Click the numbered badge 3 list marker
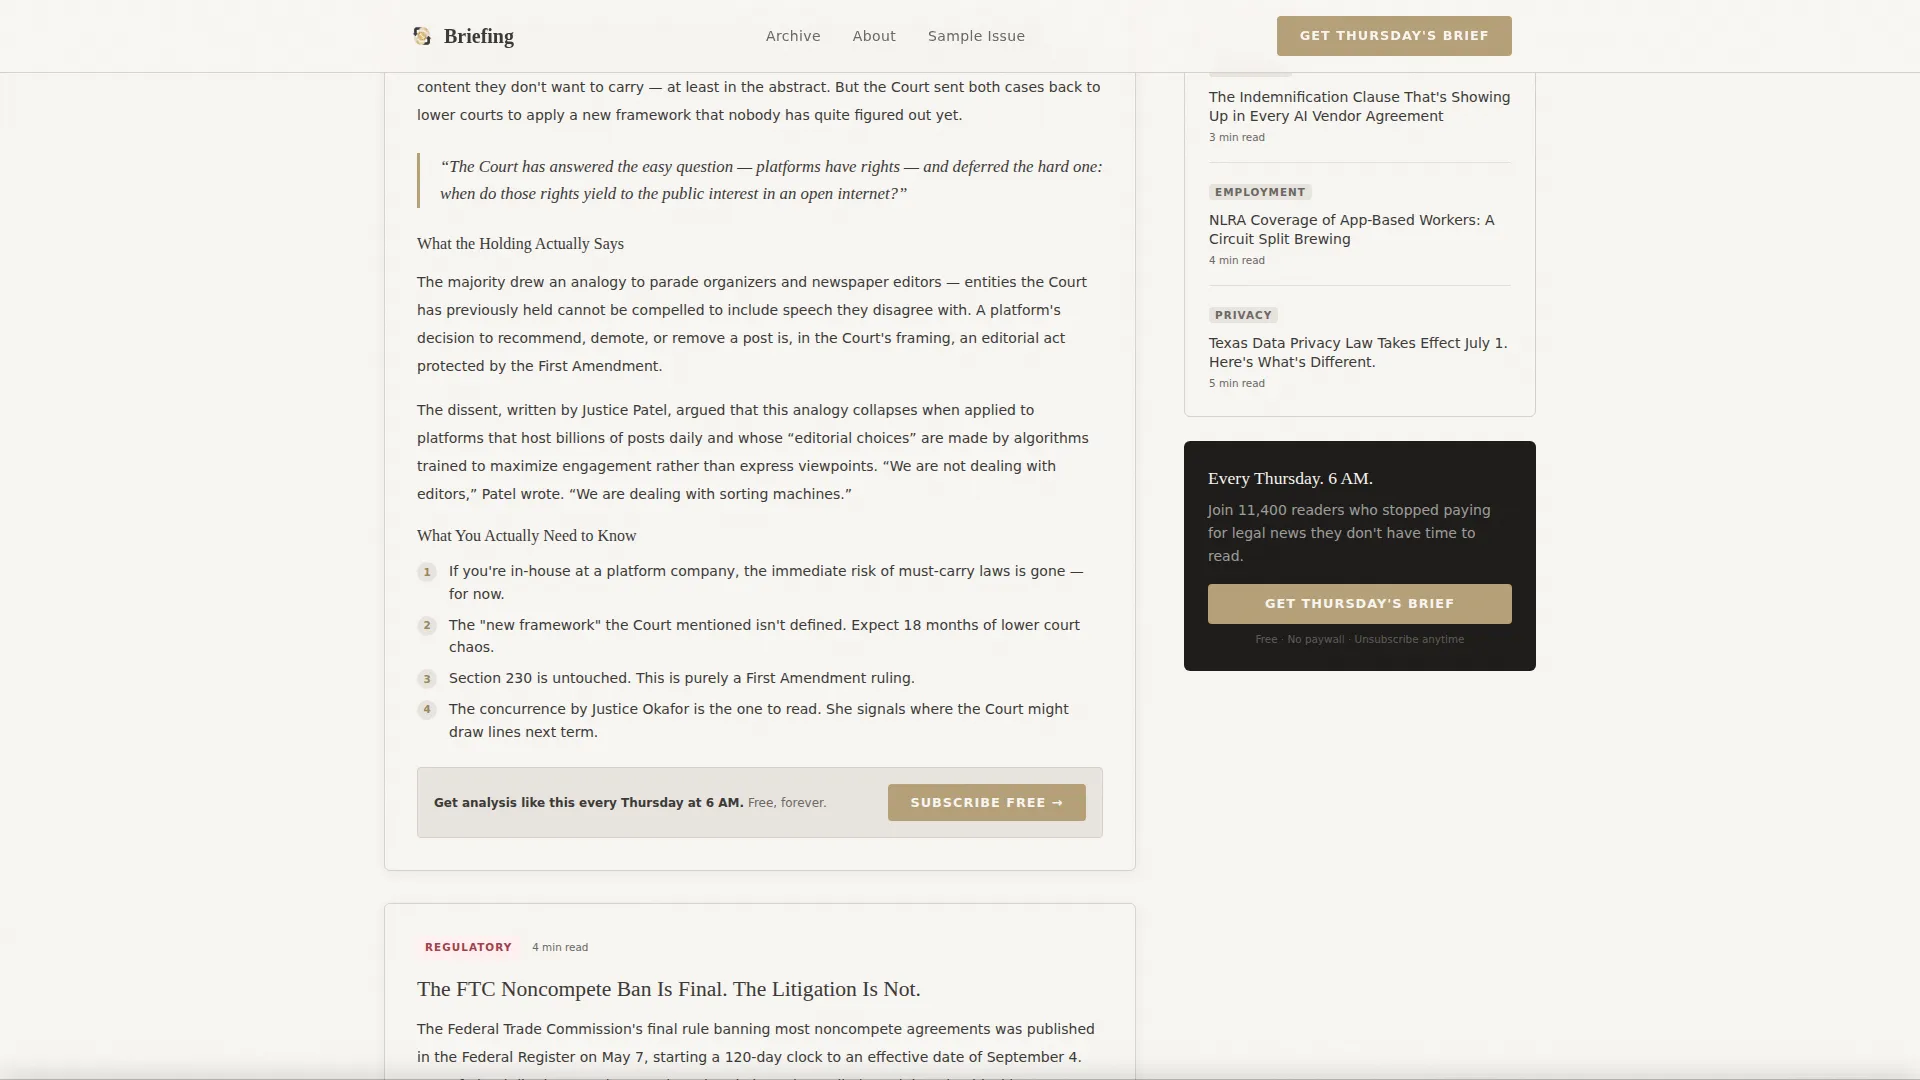The height and width of the screenshot is (1080, 1920). click(x=427, y=679)
